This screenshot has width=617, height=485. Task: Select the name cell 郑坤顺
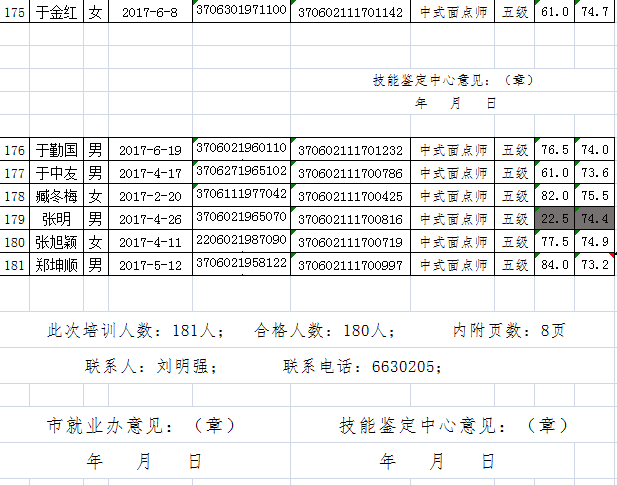[56, 265]
